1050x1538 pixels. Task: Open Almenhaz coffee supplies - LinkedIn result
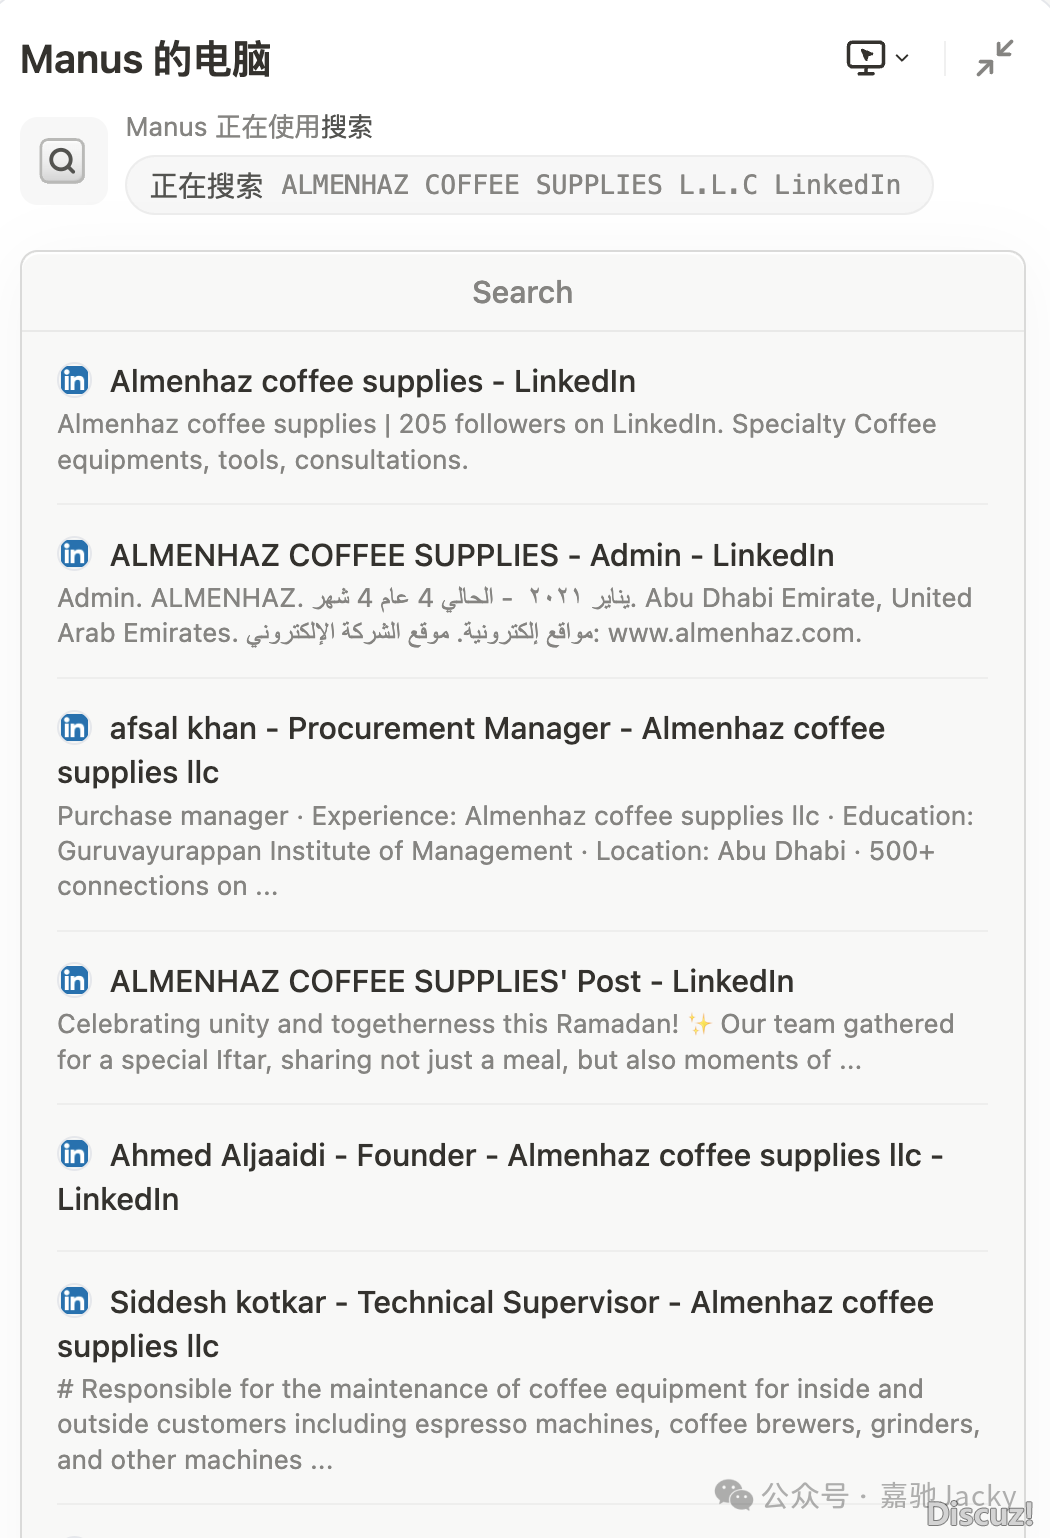click(372, 381)
